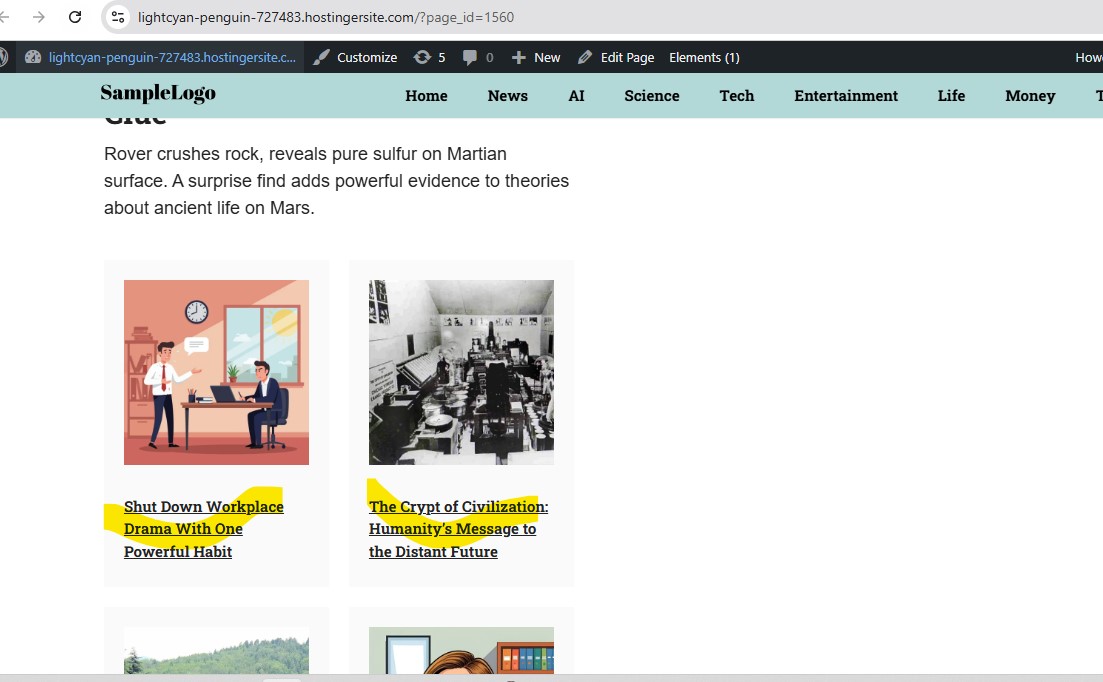Open the Tech nav item
Viewport: 1103px width, 682px height.
click(737, 96)
